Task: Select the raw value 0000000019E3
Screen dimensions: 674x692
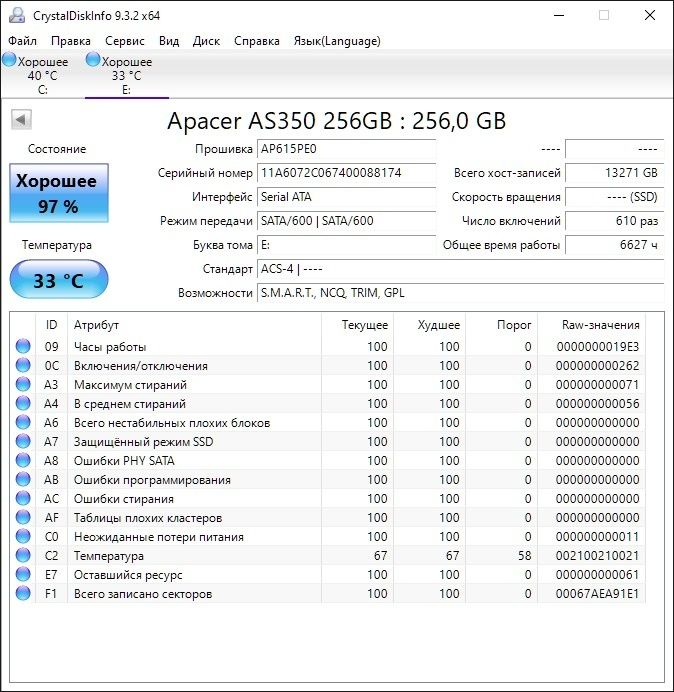Action: tap(597, 347)
